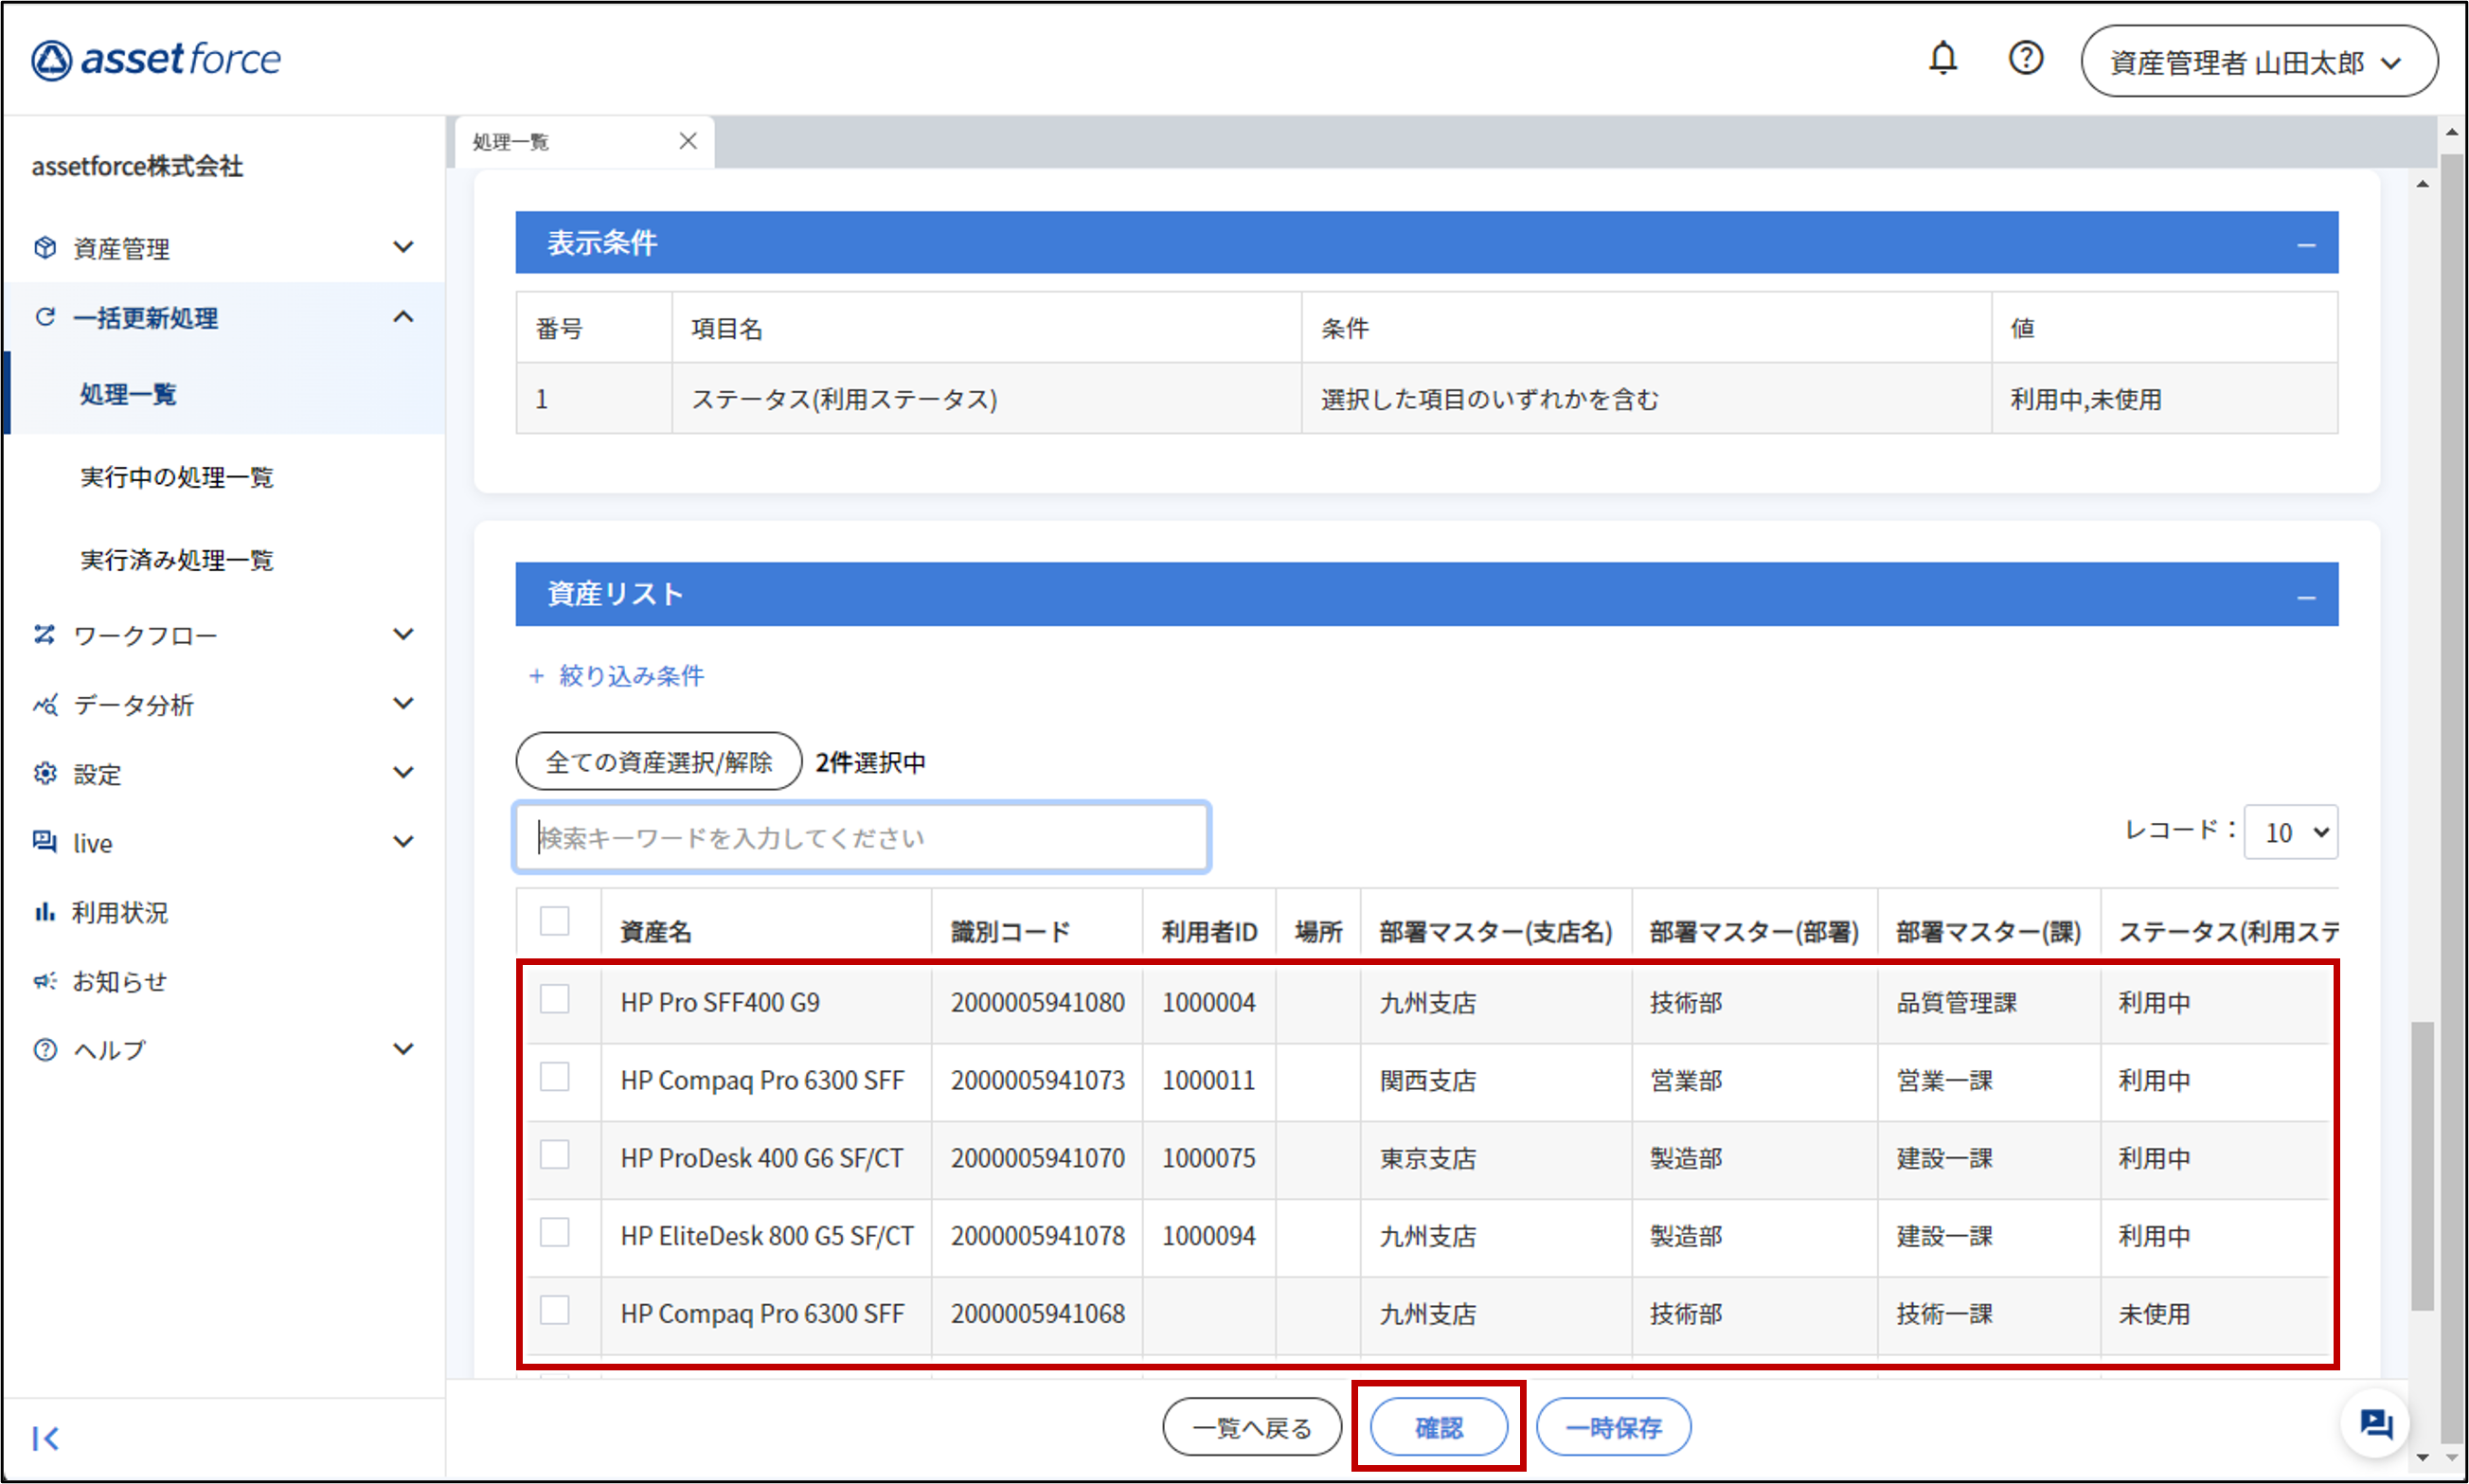The height and width of the screenshot is (1484, 2469).
Task: Click the ヘルプ question icon in sidebar
Action: [45, 1050]
